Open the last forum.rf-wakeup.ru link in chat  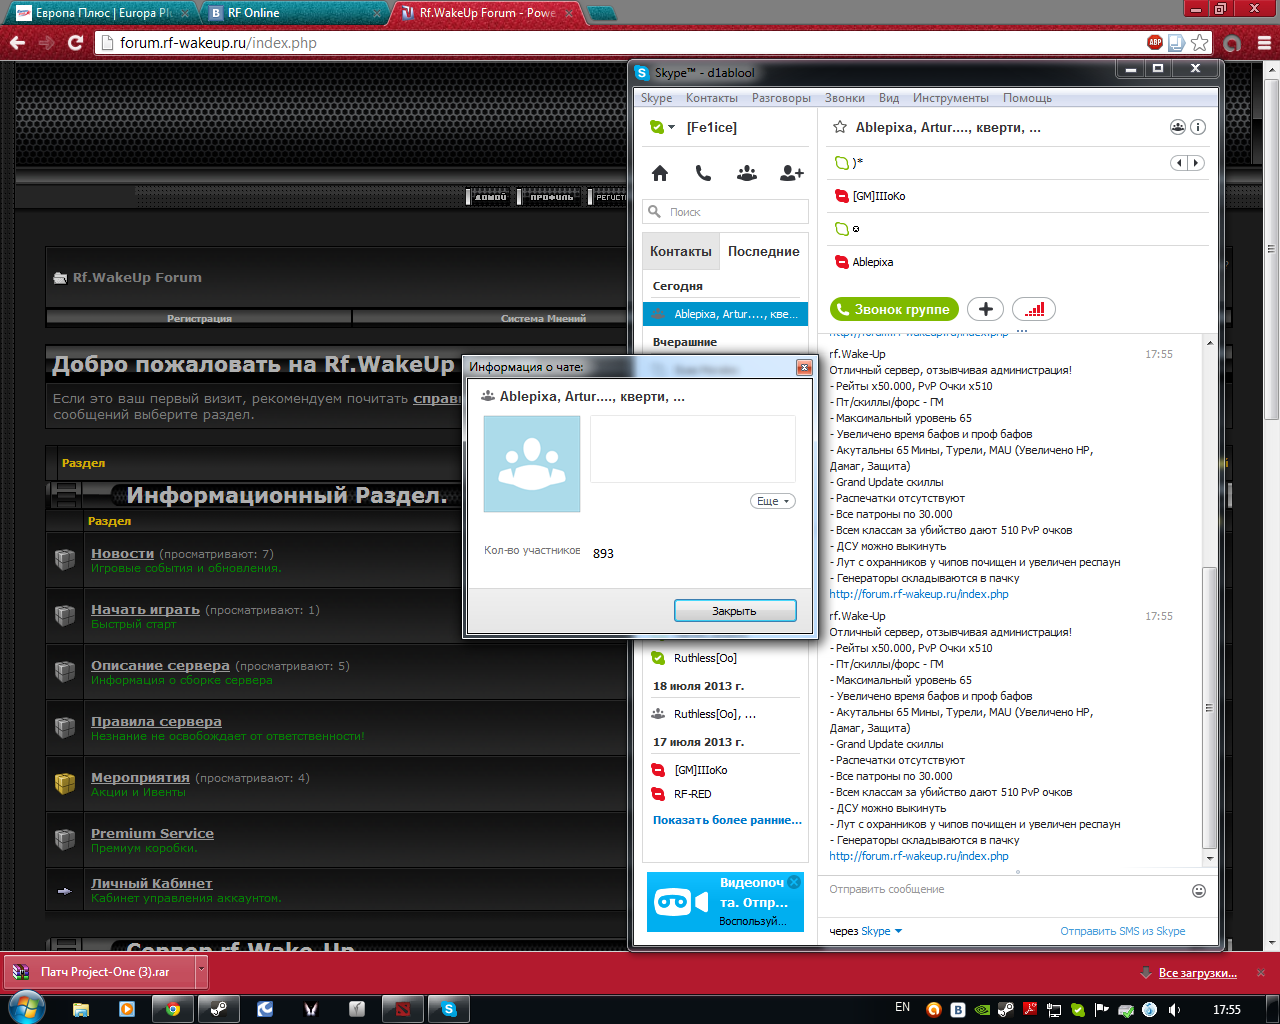(919, 856)
